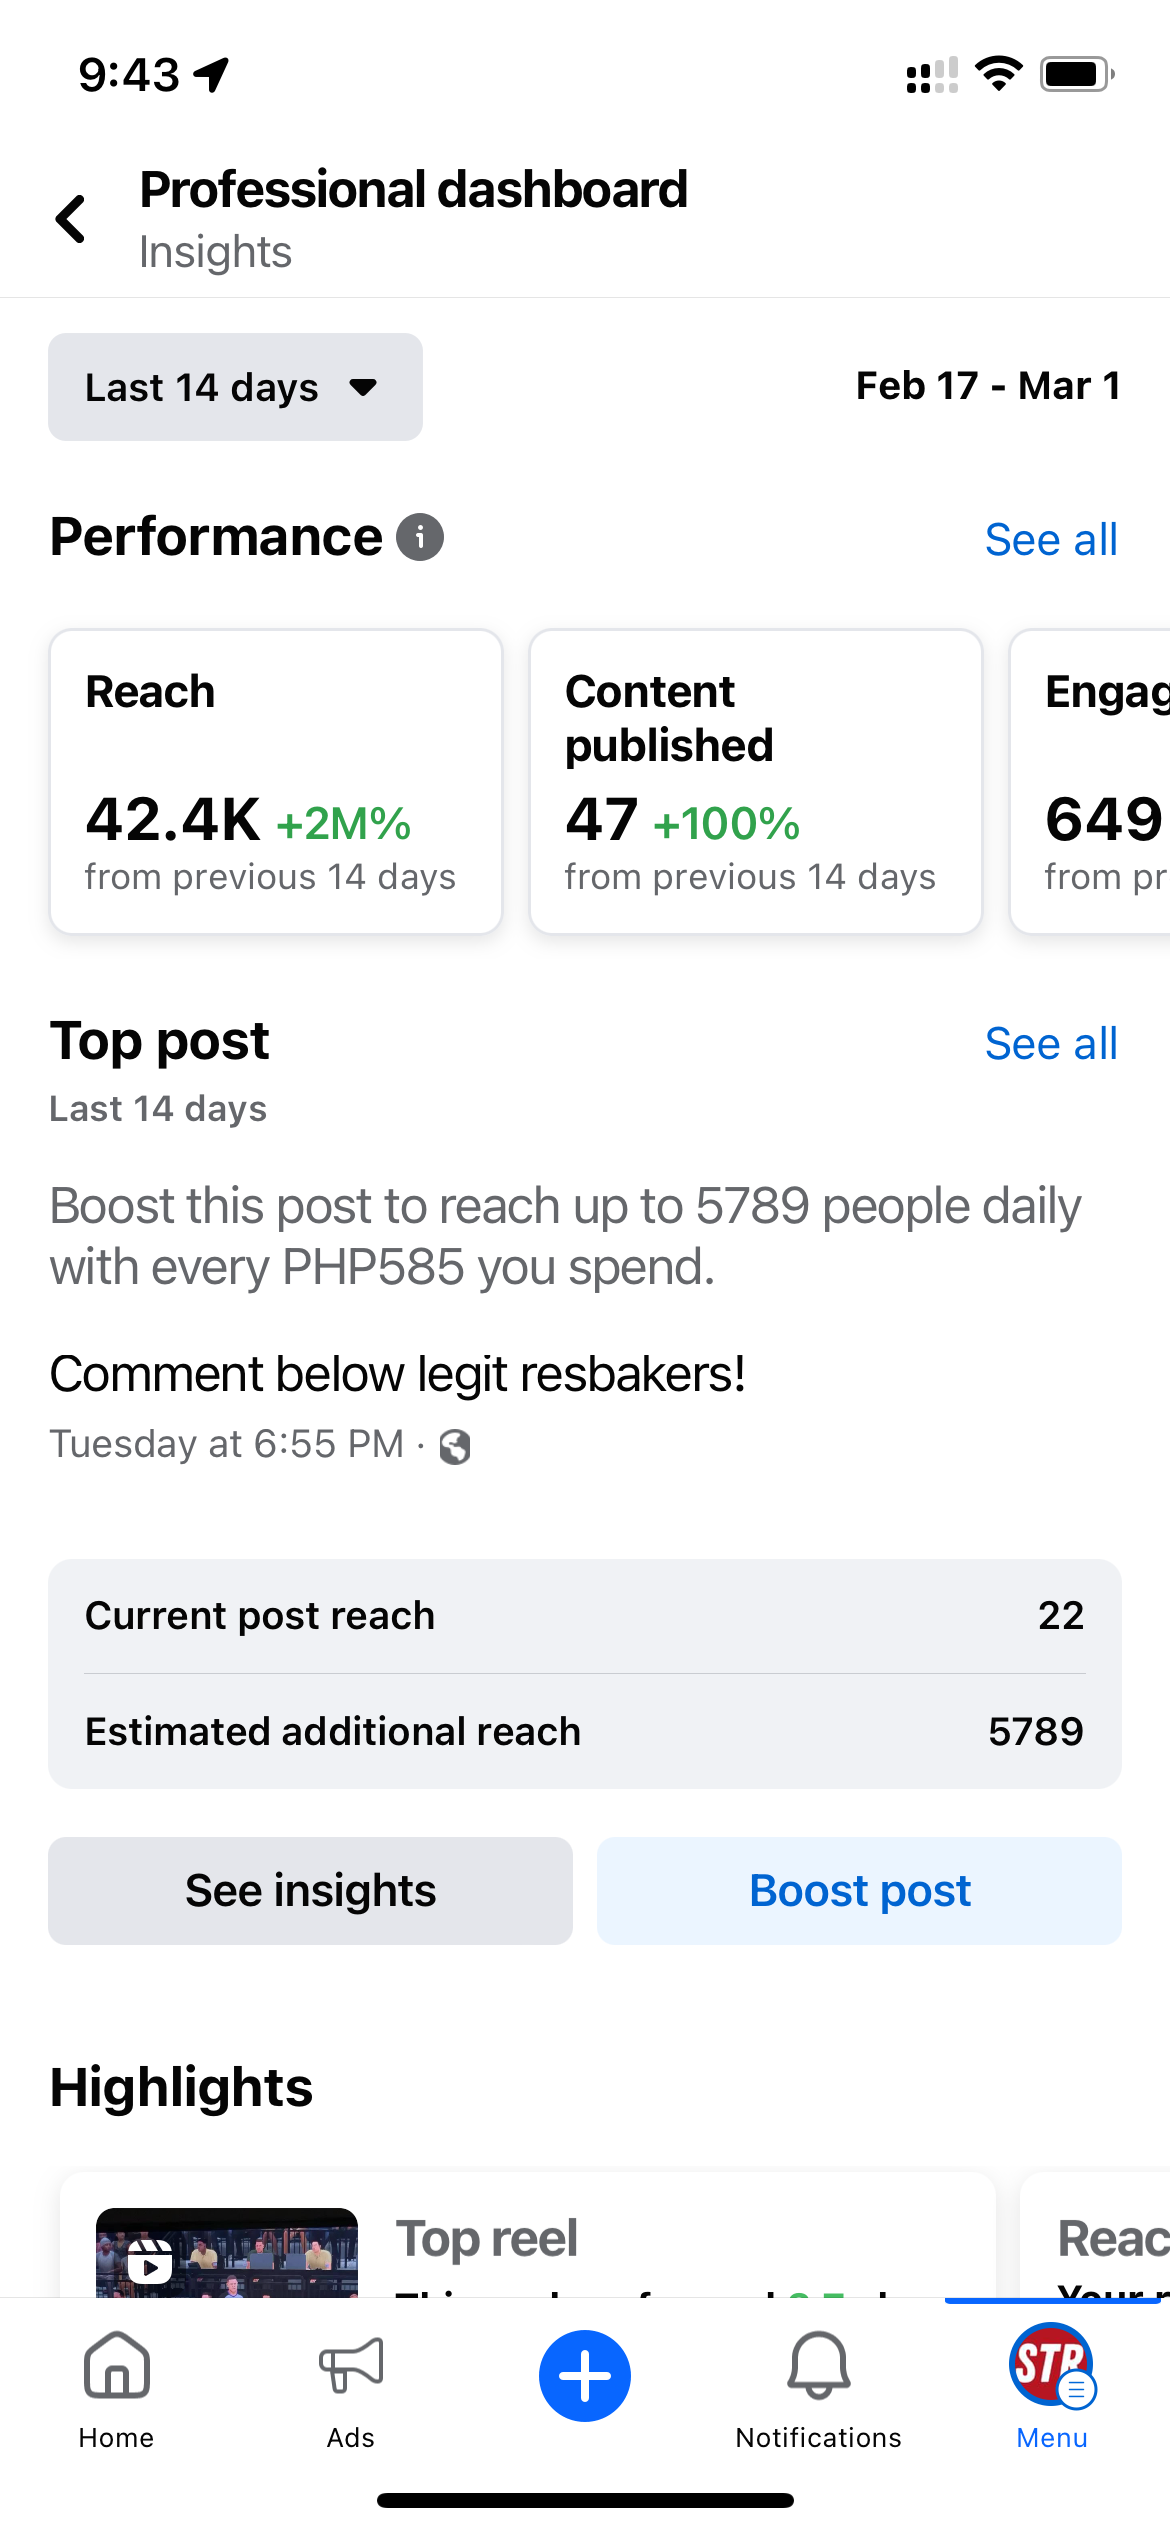Viewport: 1170px width, 2532px height.
Task: Open the Comment below legit resbakers post
Action: click(x=397, y=1374)
